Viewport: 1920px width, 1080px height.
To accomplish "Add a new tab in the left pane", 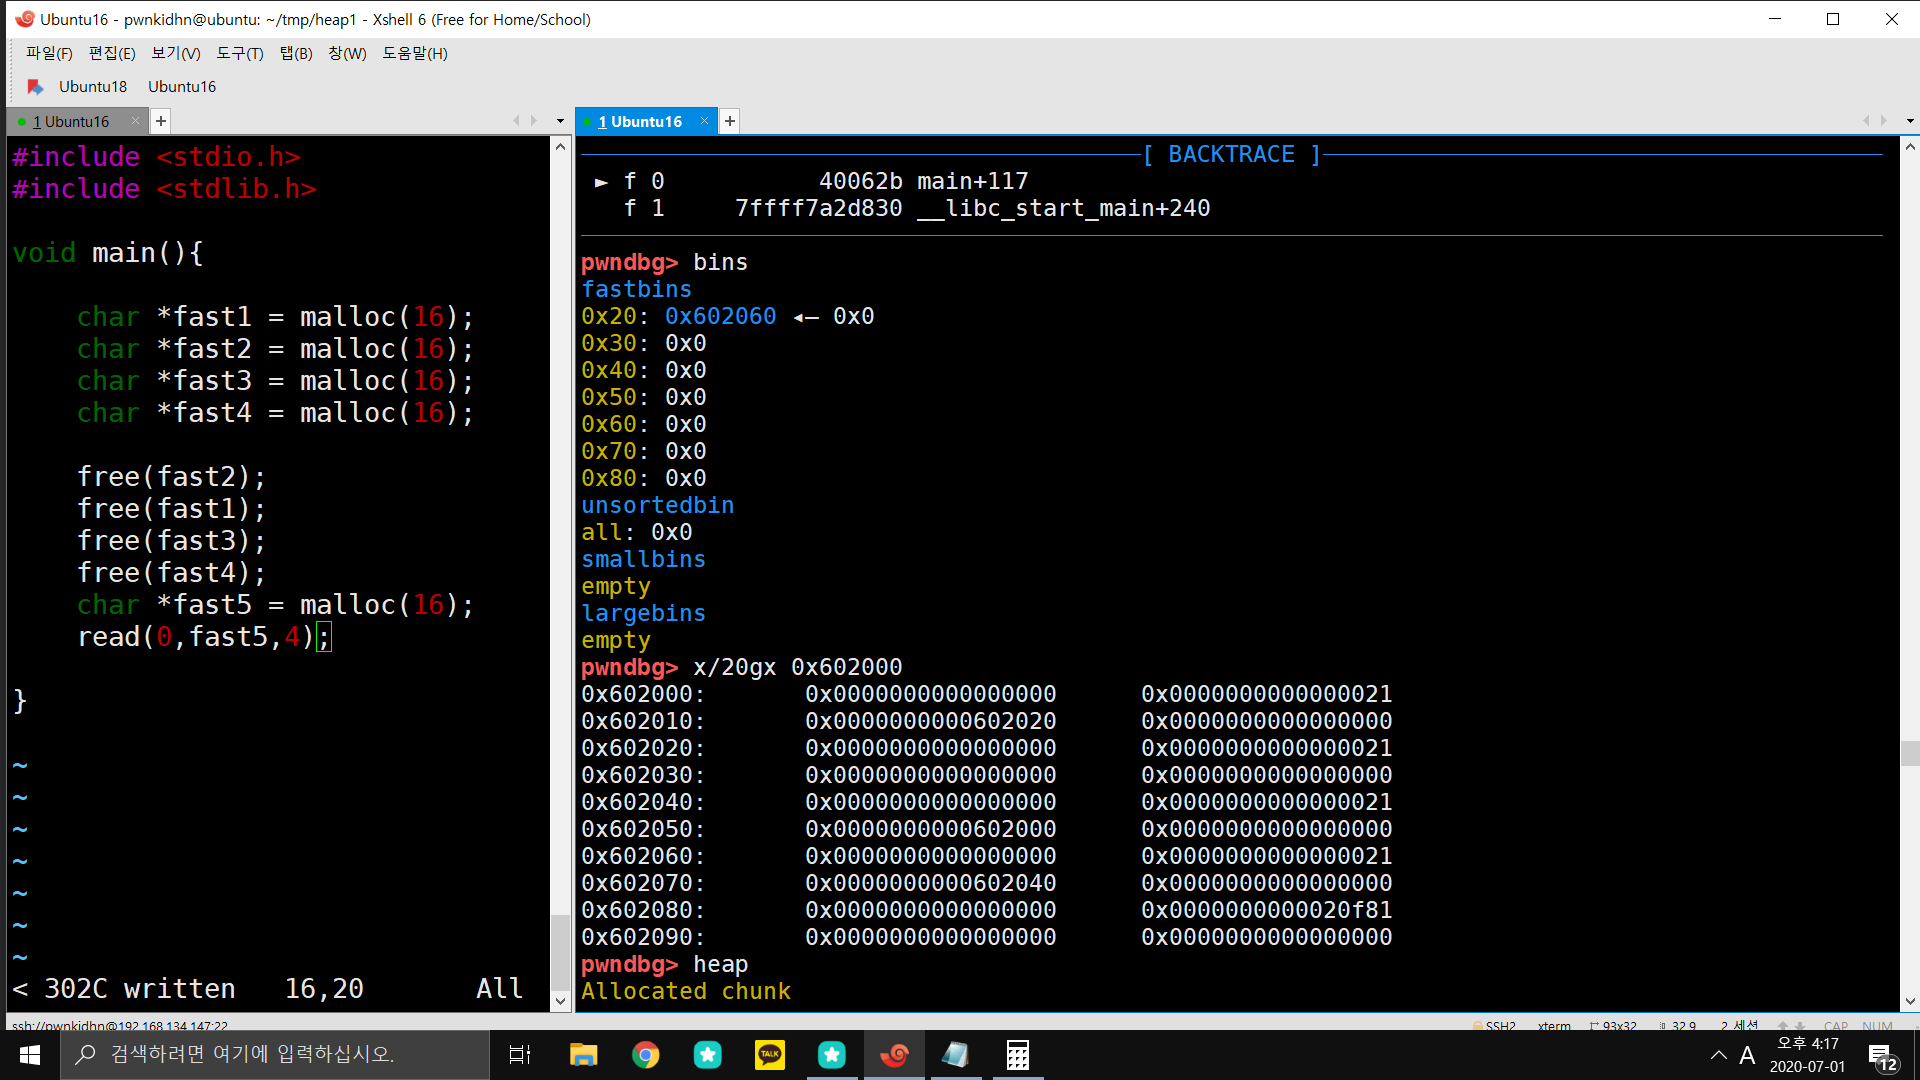I will pos(161,121).
